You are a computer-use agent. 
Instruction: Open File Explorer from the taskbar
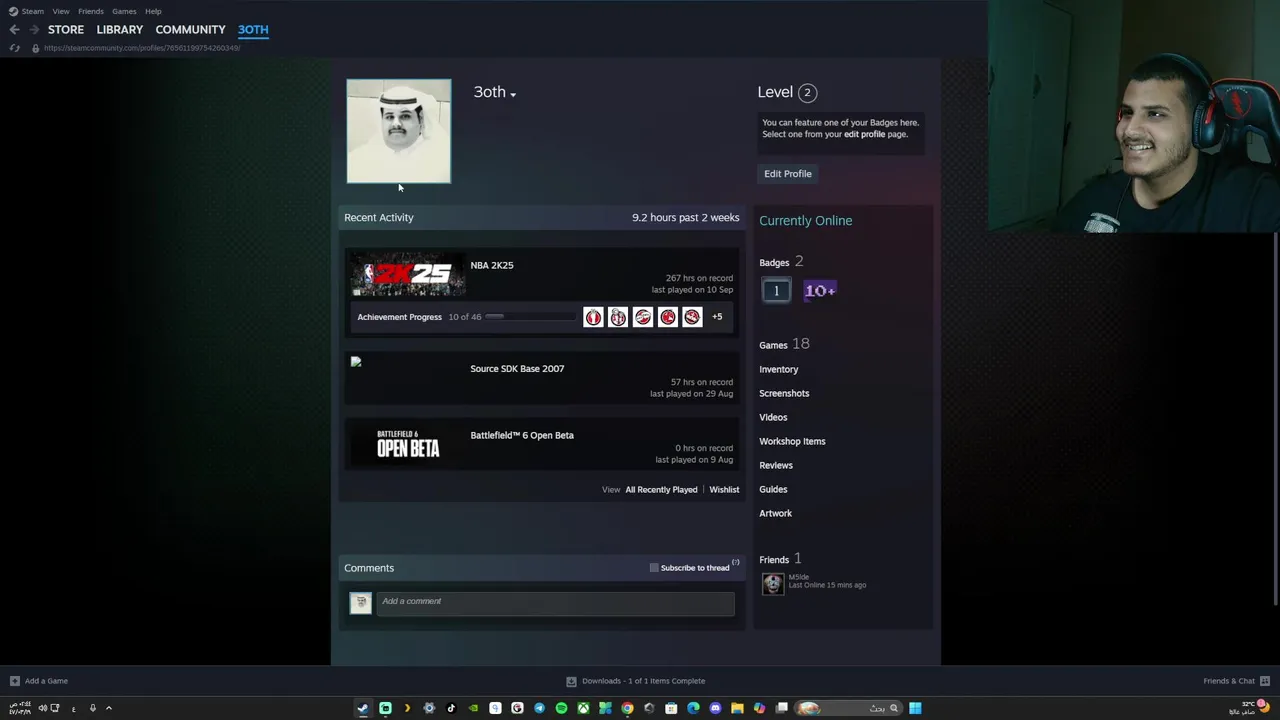[737, 708]
